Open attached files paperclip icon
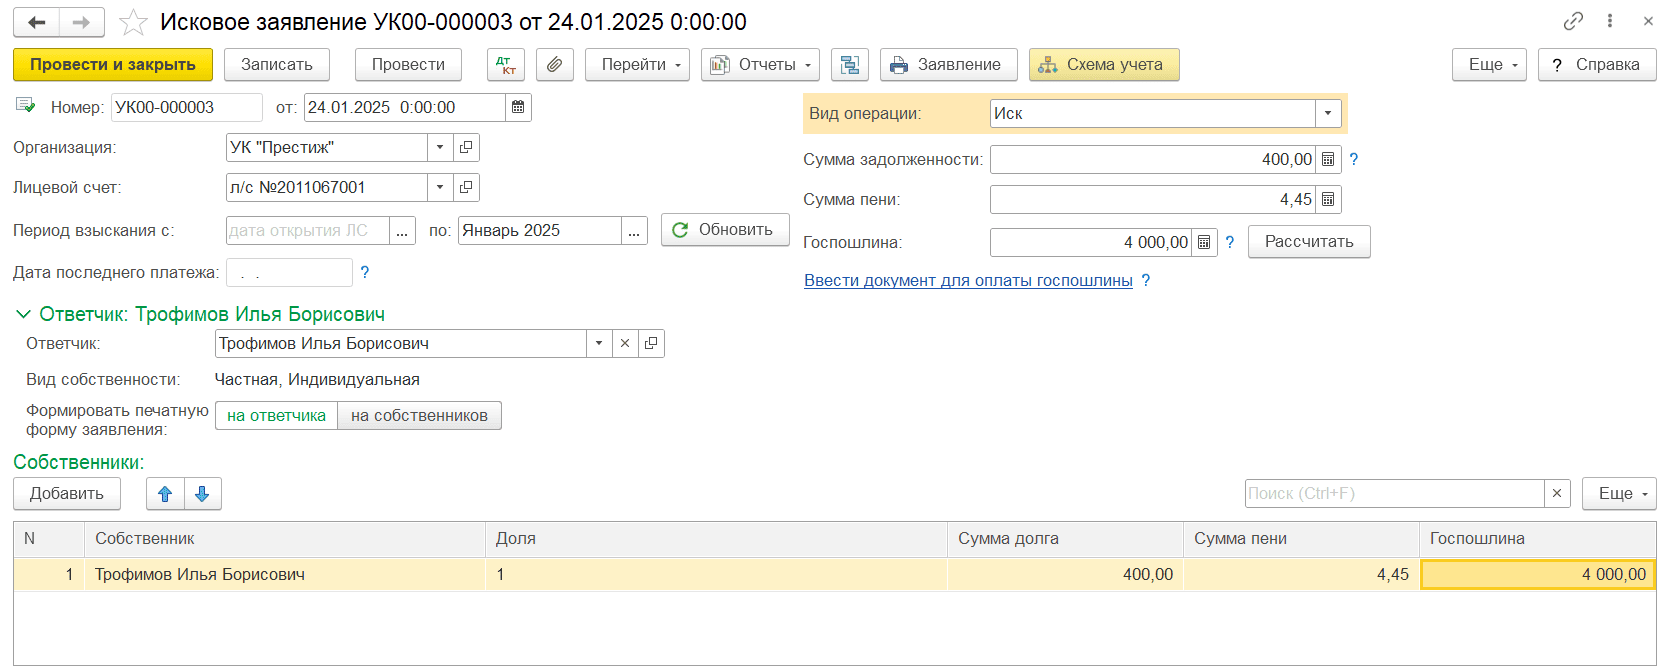This screenshot has height=671, width=1663. [x=554, y=65]
